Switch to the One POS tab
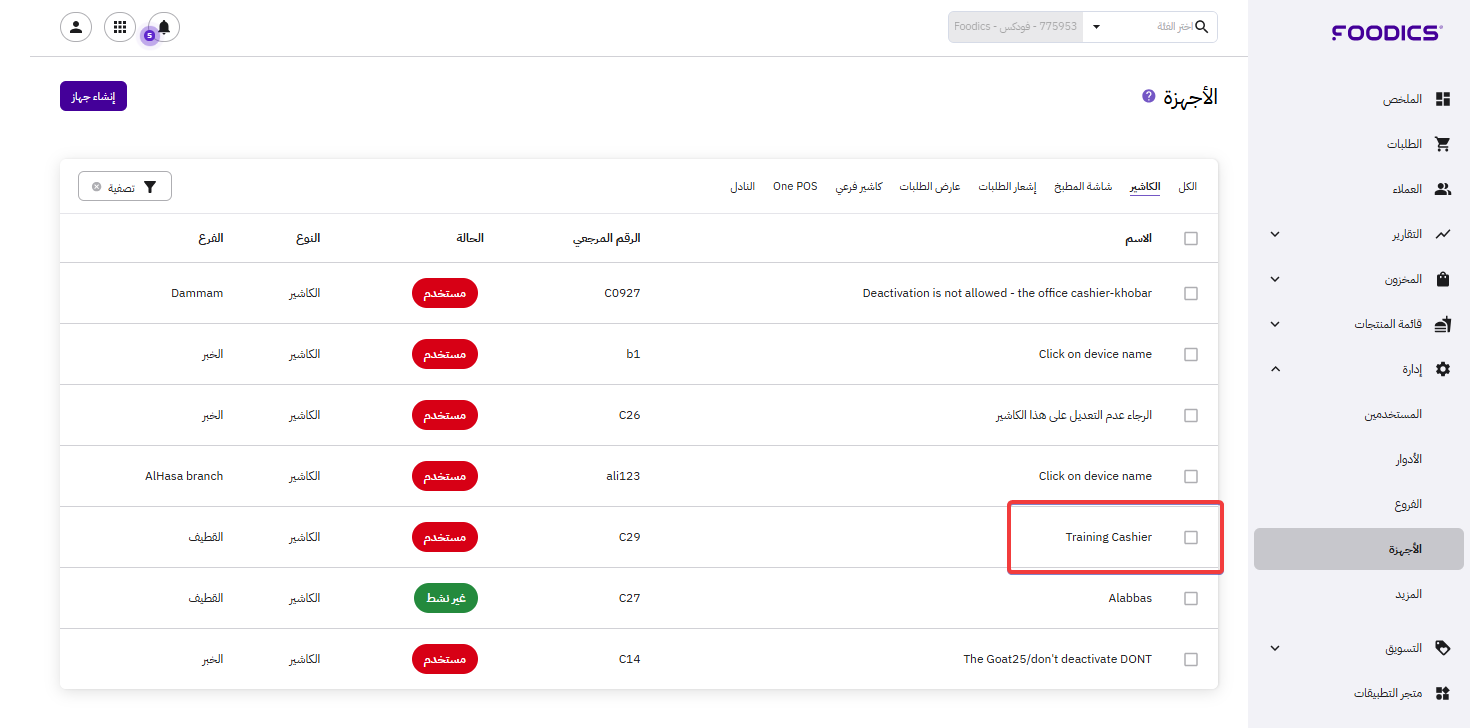Viewport: 1474px width, 728px height. tap(795, 187)
